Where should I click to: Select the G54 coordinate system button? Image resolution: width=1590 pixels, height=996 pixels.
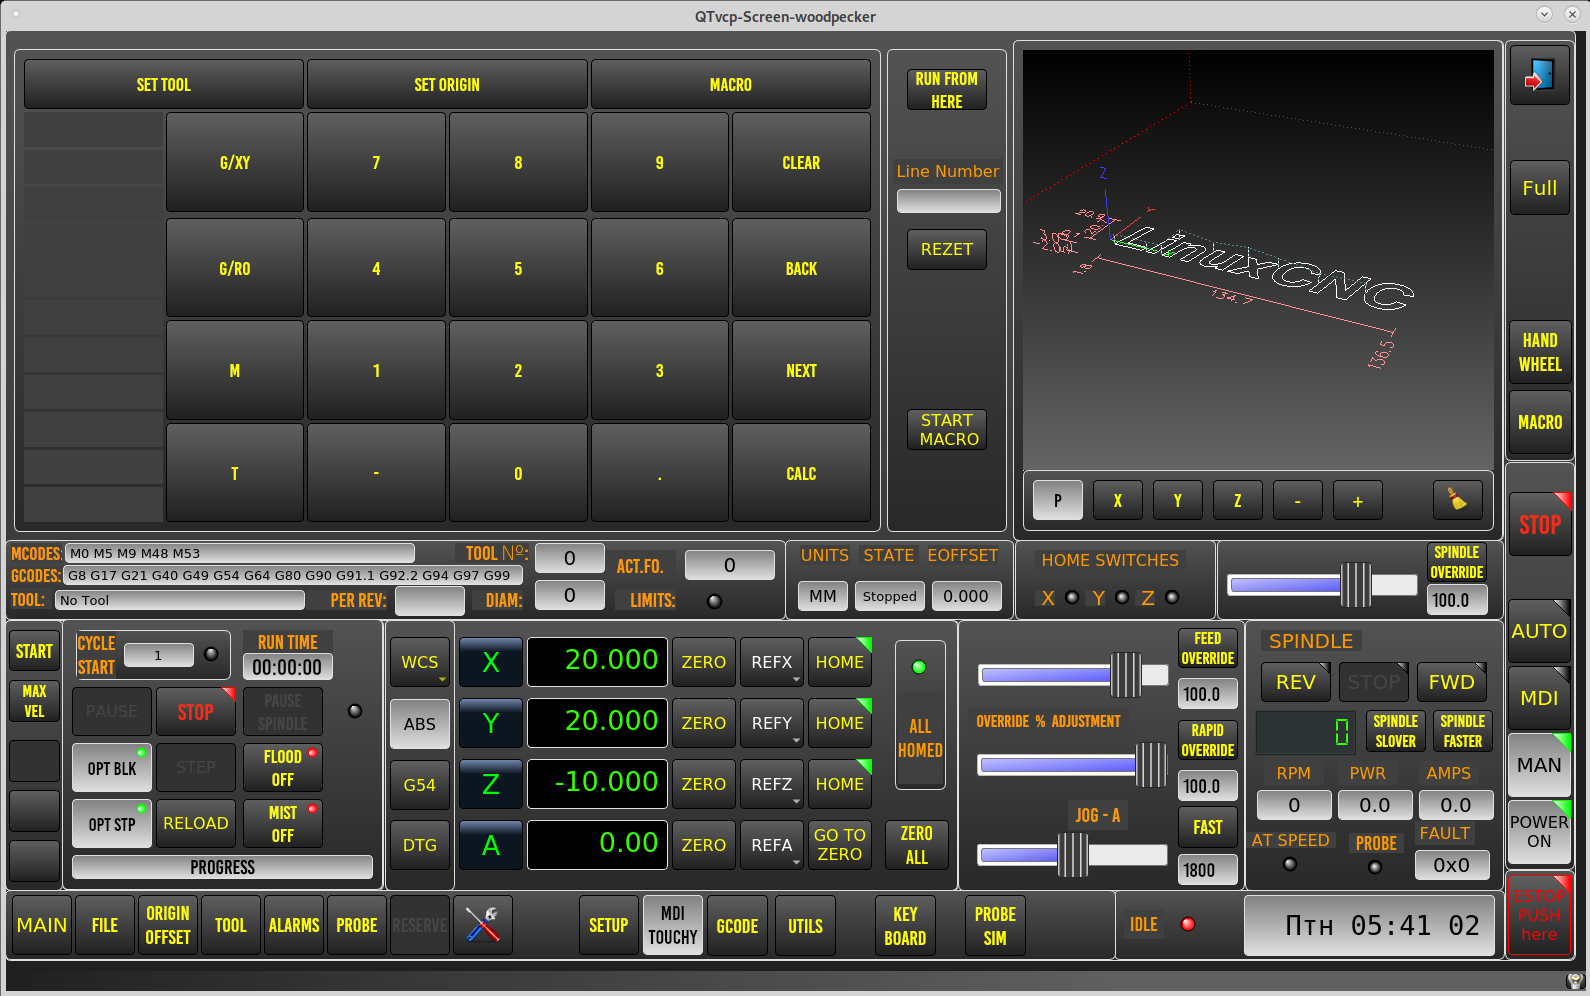[420, 785]
